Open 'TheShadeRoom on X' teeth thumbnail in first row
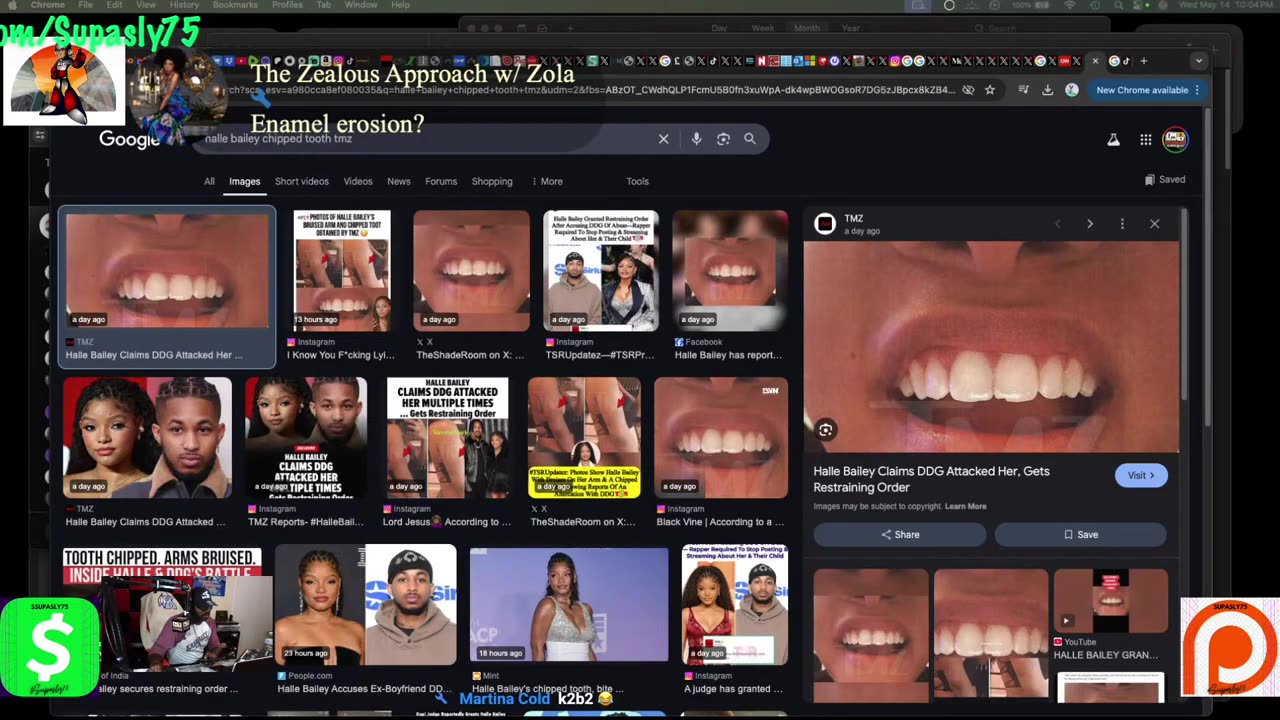Image resolution: width=1280 pixels, height=720 pixels. tap(471, 270)
